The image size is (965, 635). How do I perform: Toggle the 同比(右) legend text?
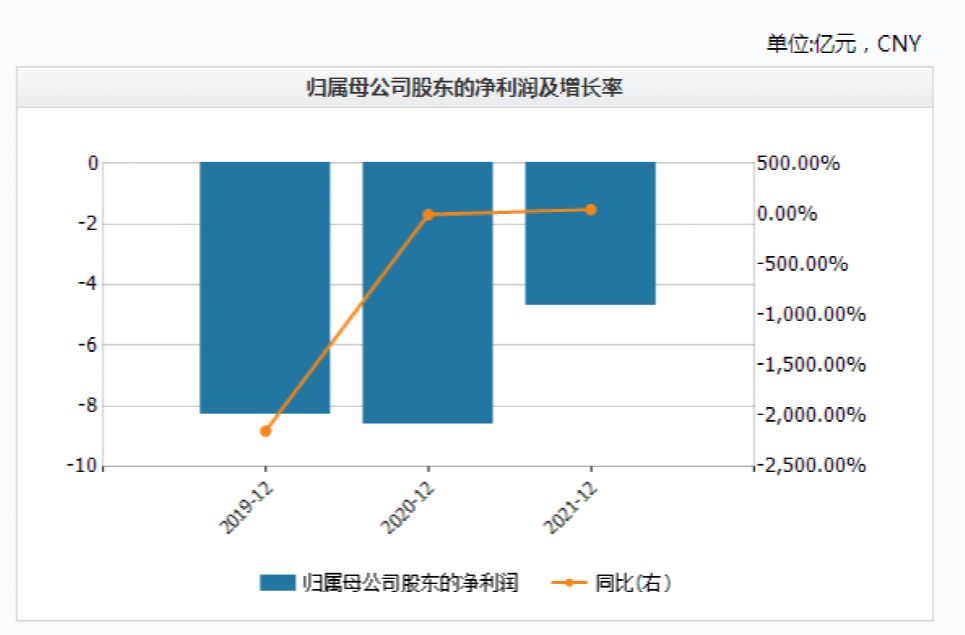click(632, 583)
